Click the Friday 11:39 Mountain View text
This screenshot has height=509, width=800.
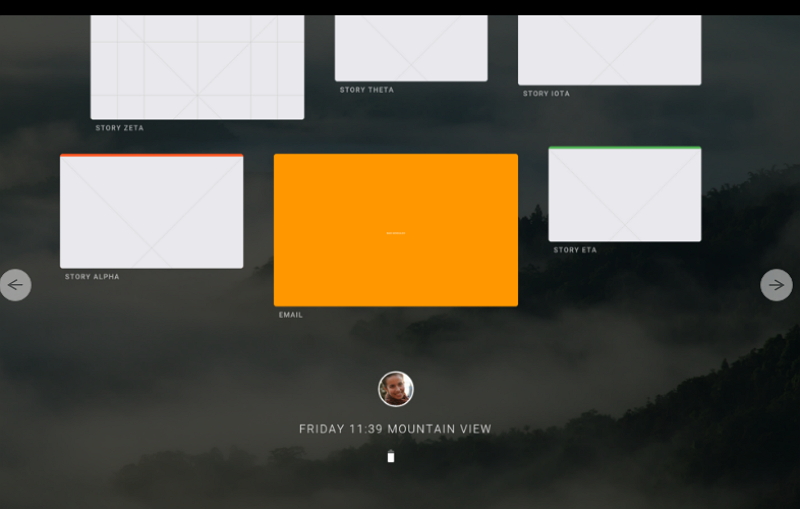coord(395,429)
